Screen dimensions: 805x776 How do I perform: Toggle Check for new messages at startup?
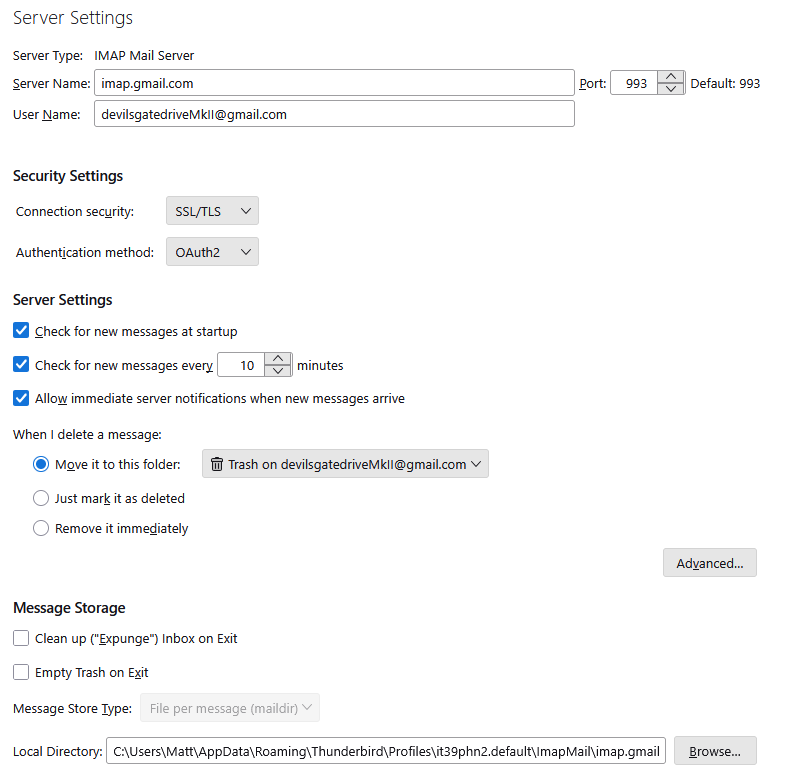click(x=21, y=331)
